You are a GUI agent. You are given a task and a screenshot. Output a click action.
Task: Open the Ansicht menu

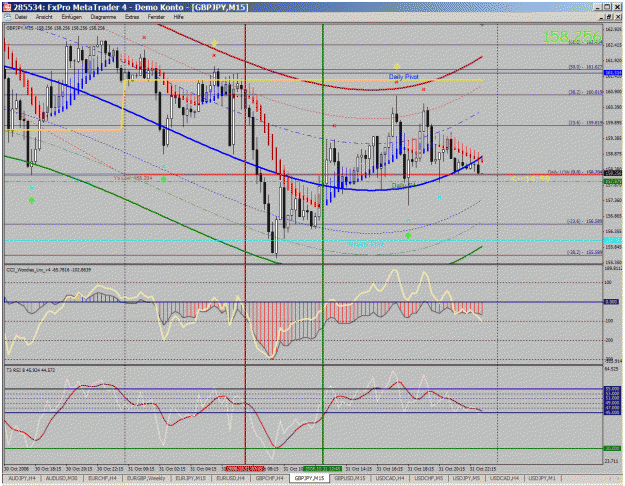[44, 17]
